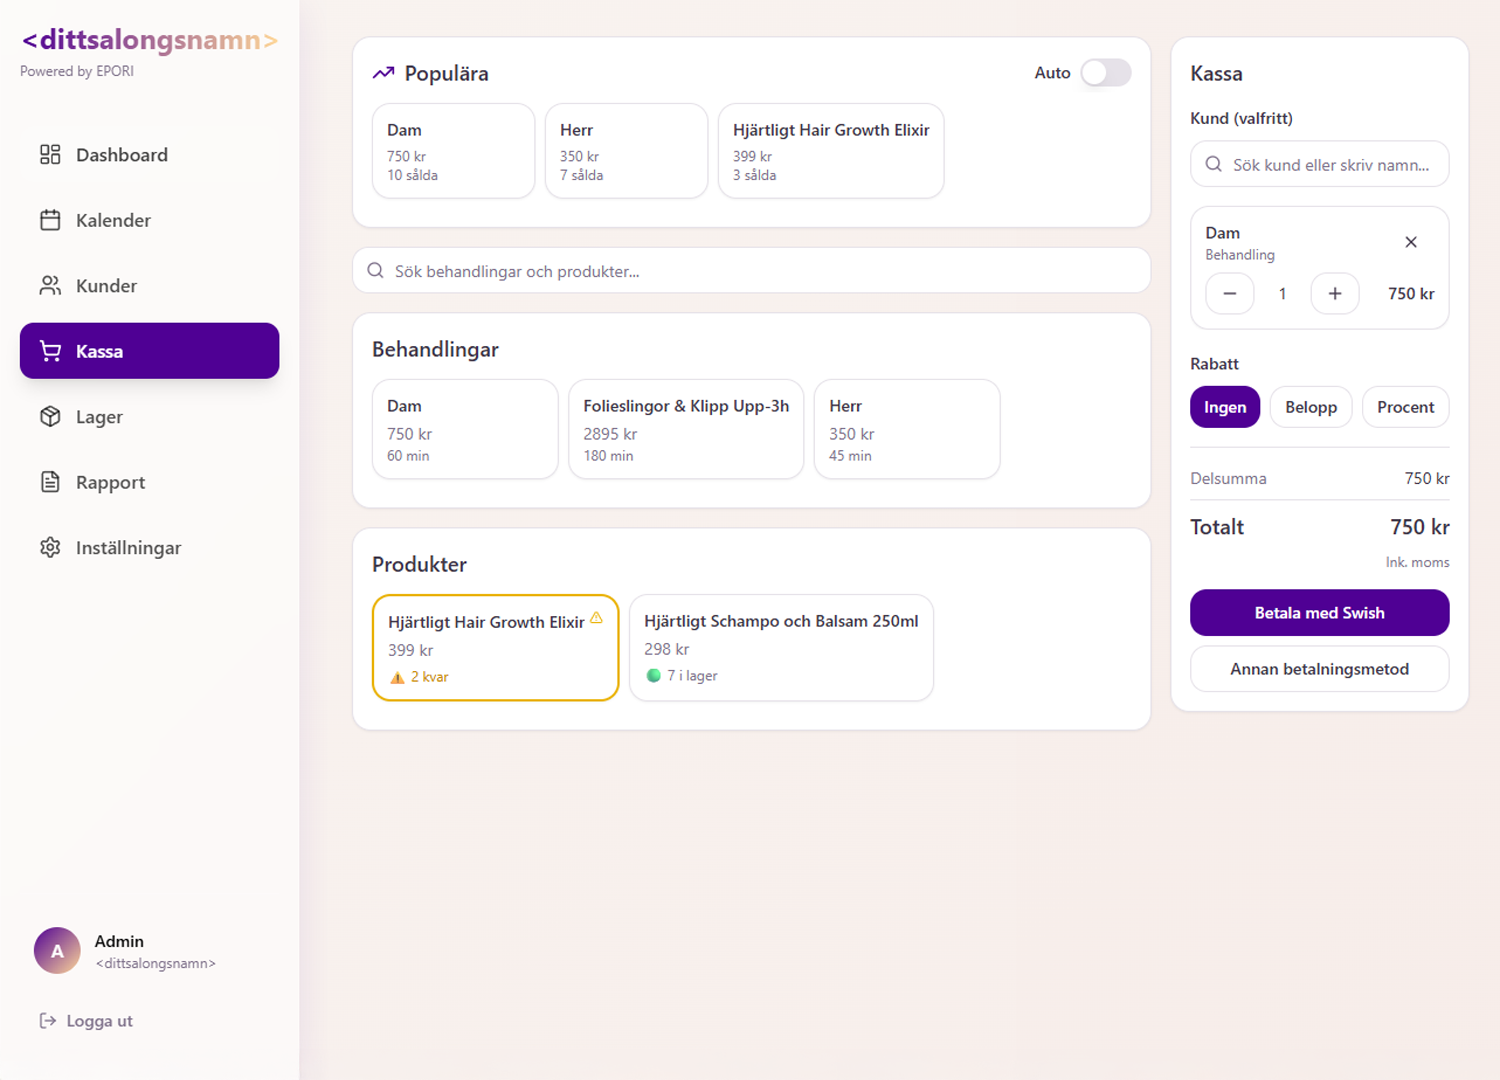Decrease Dam quantity with minus button

(1229, 294)
